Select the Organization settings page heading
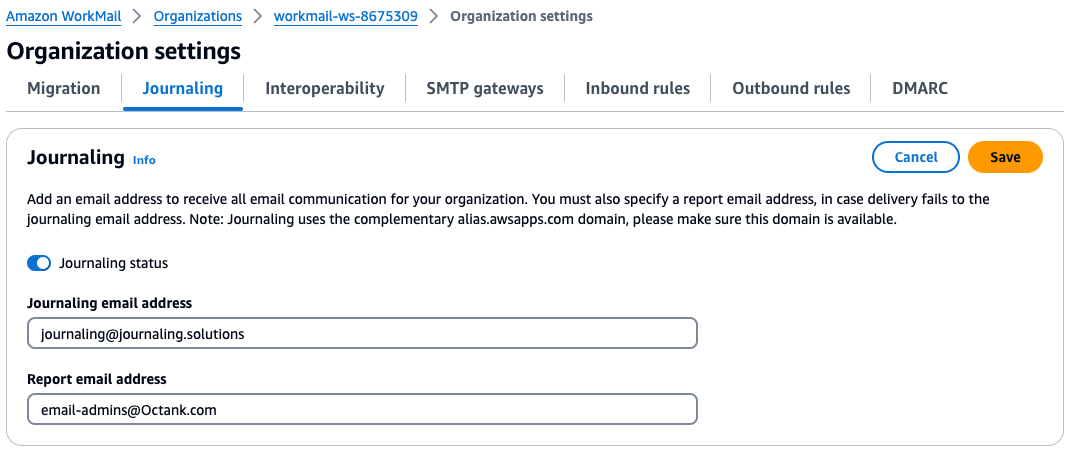The image size is (1070, 456). 124,51
